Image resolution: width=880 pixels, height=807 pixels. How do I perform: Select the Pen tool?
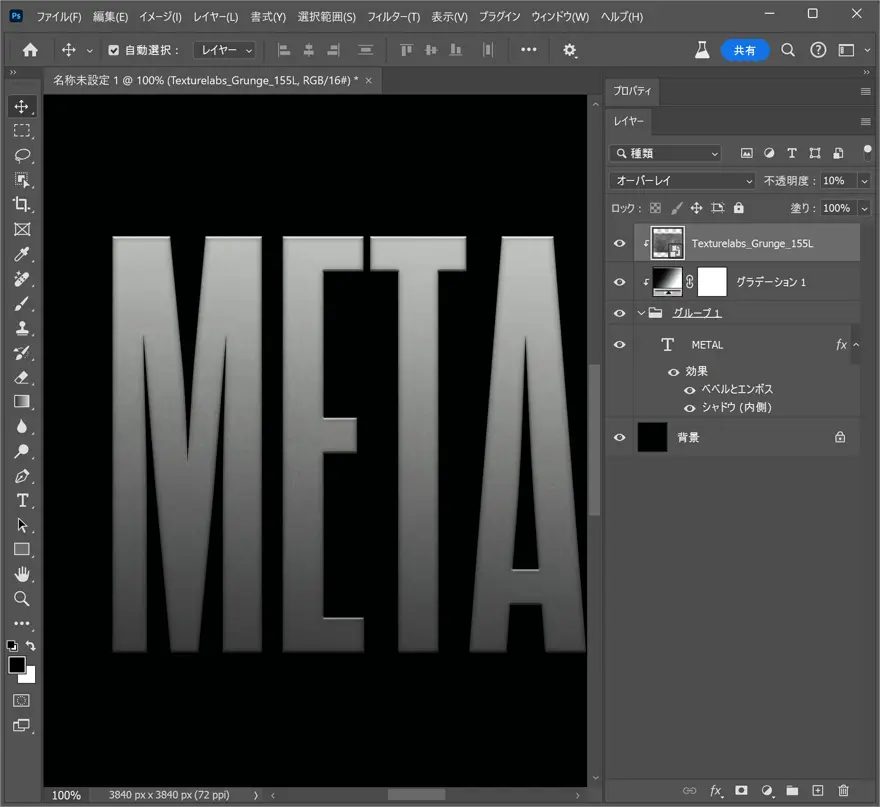(21, 476)
